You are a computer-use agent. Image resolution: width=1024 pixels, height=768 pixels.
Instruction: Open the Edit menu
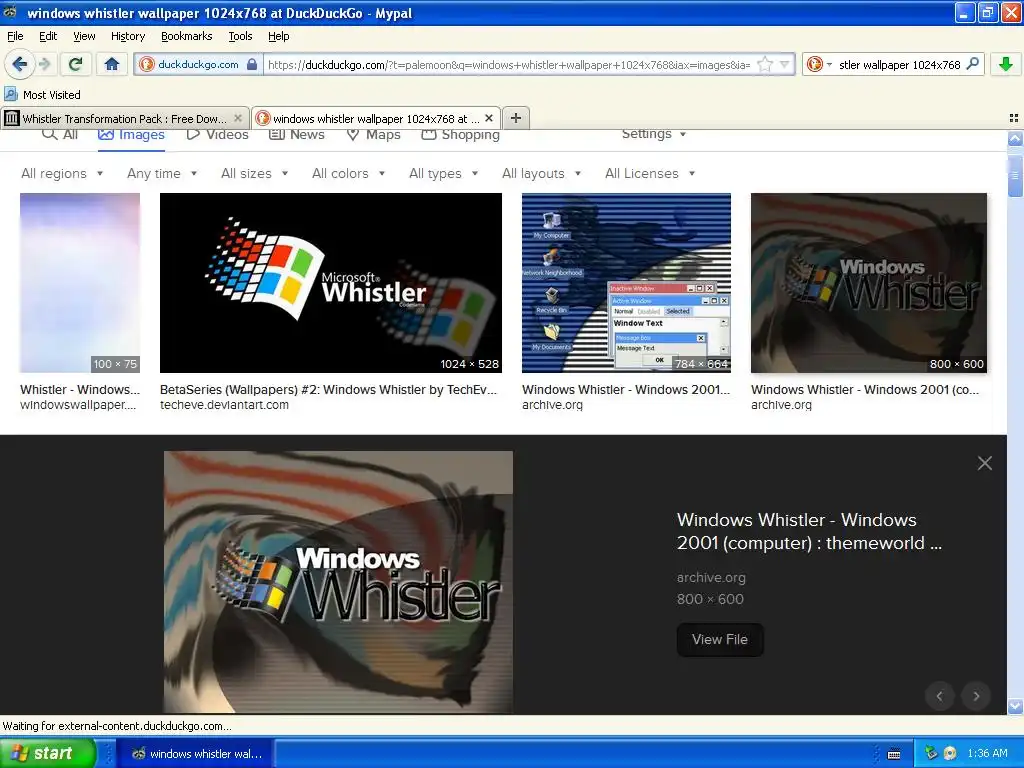click(48, 36)
